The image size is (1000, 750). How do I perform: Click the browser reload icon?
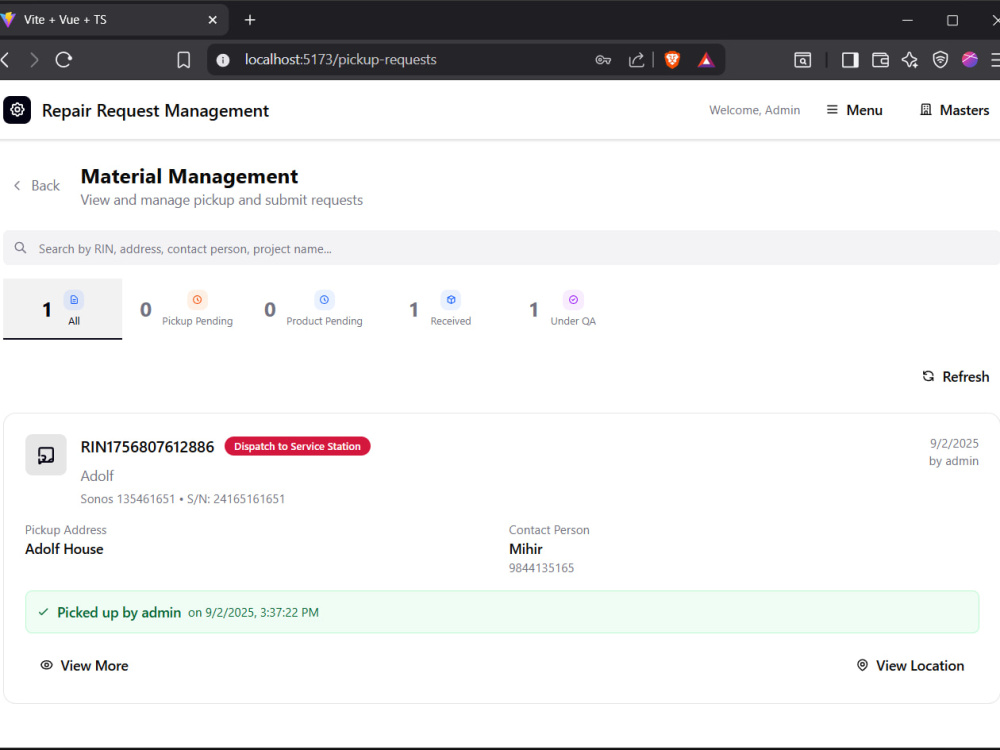click(64, 60)
